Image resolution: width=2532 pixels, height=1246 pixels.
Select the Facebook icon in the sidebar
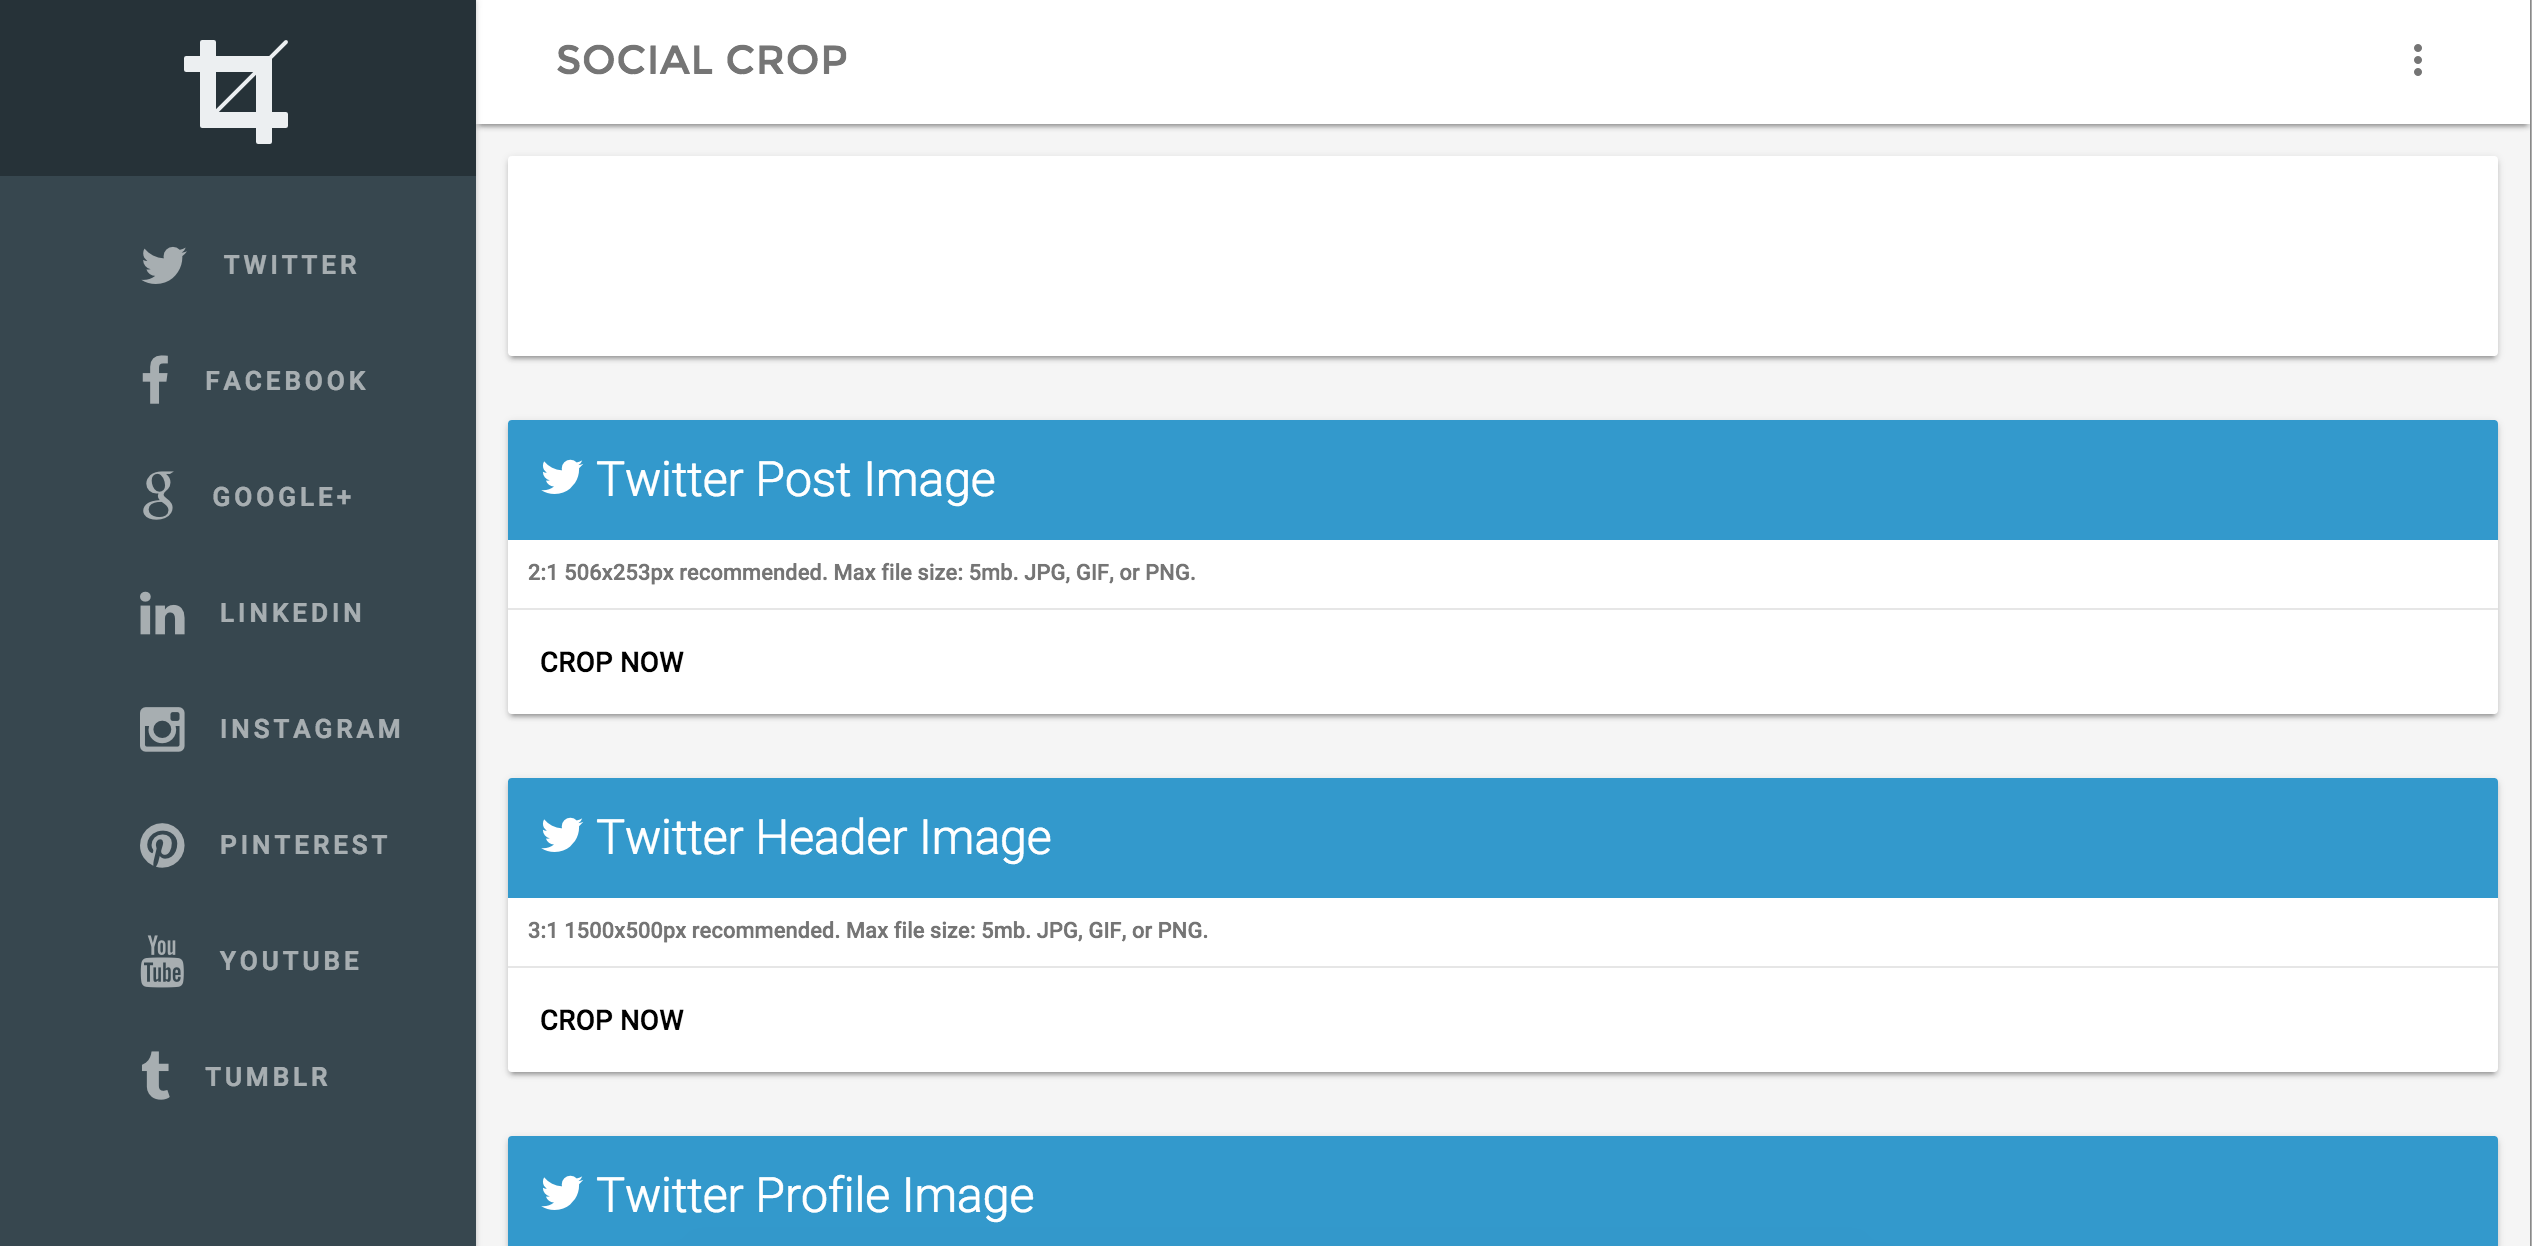tap(157, 381)
